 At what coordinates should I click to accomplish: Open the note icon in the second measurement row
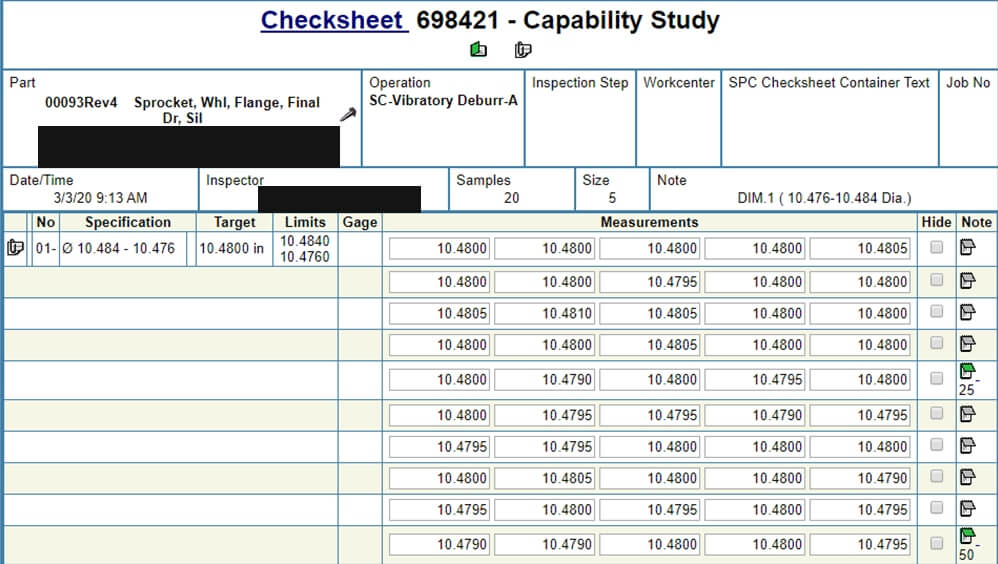point(967,282)
